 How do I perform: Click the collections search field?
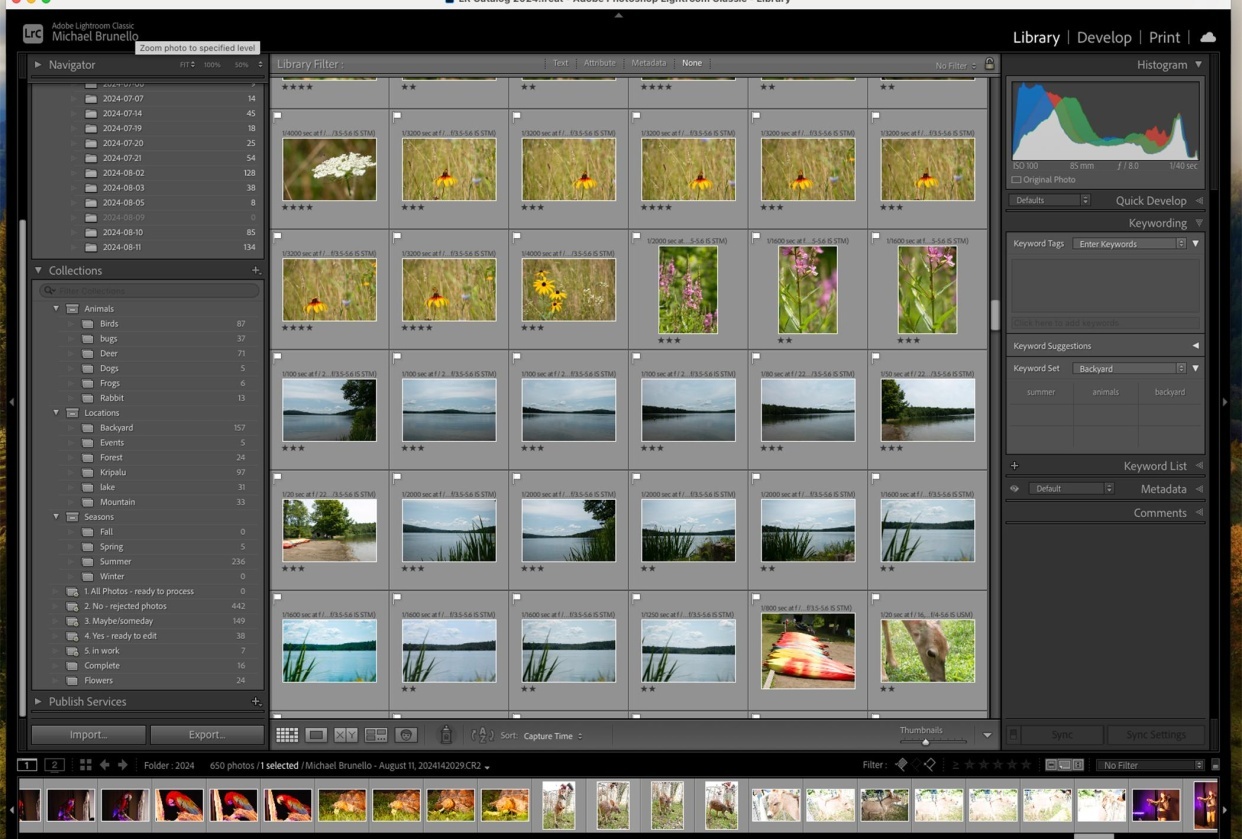(x=150, y=290)
